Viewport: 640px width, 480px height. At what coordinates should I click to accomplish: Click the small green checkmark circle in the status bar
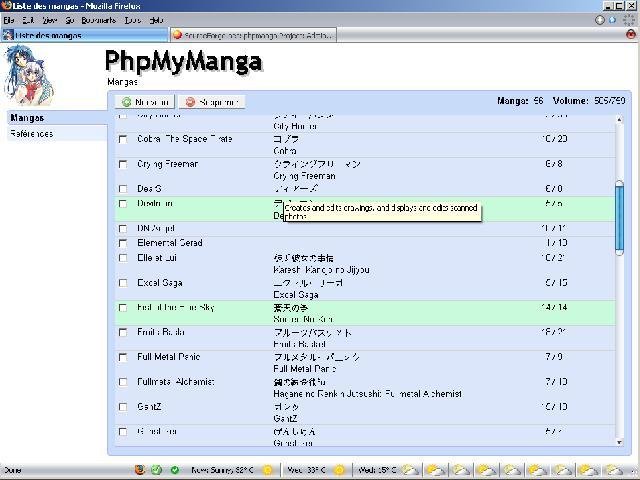pos(175,470)
